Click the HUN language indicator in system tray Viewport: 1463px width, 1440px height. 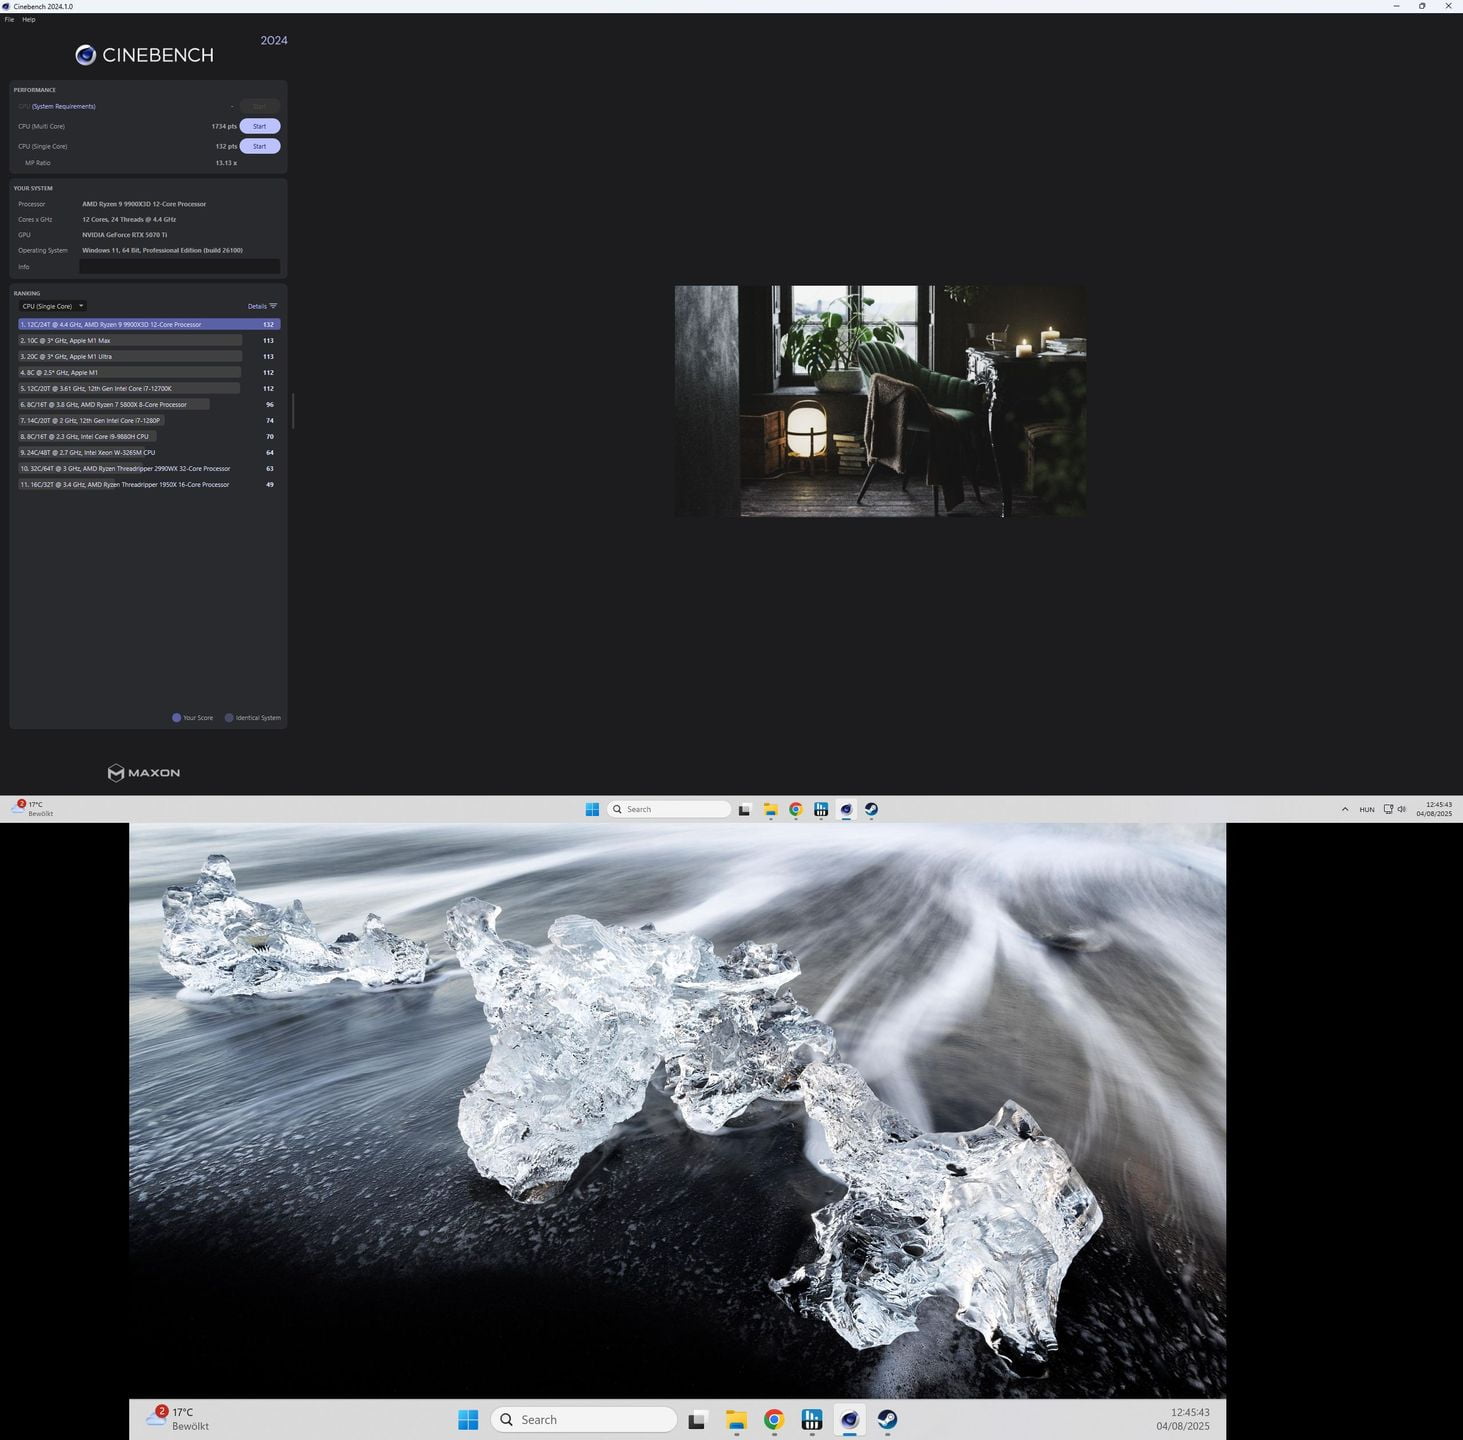click(1367, 809)
